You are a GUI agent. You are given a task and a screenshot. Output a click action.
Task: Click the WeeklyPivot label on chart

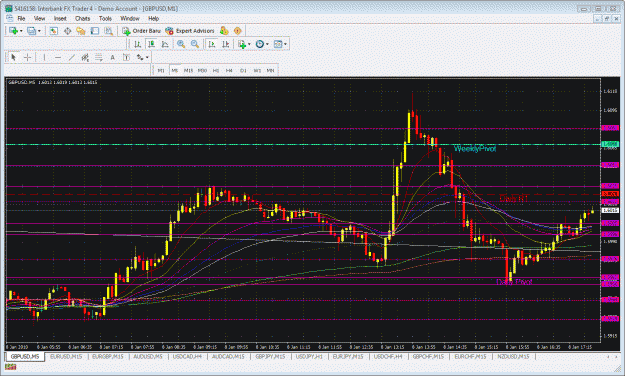click(475, 149)
